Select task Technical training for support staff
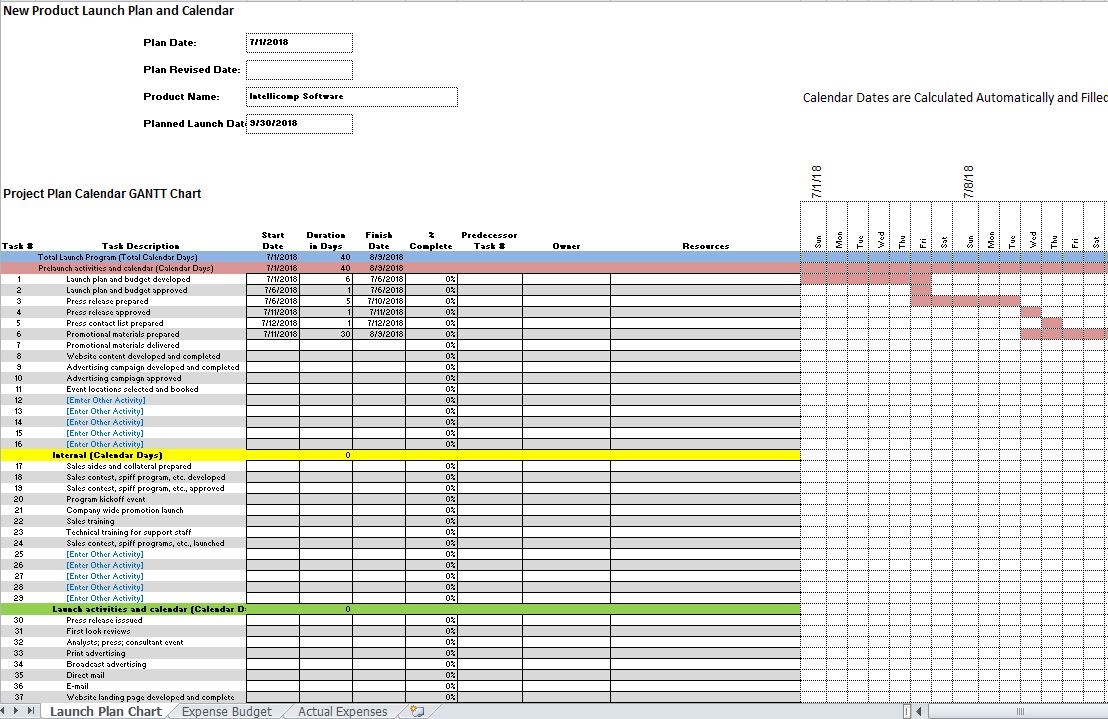This screenshot has height=719, width=1108. click(x=129, y=532)
